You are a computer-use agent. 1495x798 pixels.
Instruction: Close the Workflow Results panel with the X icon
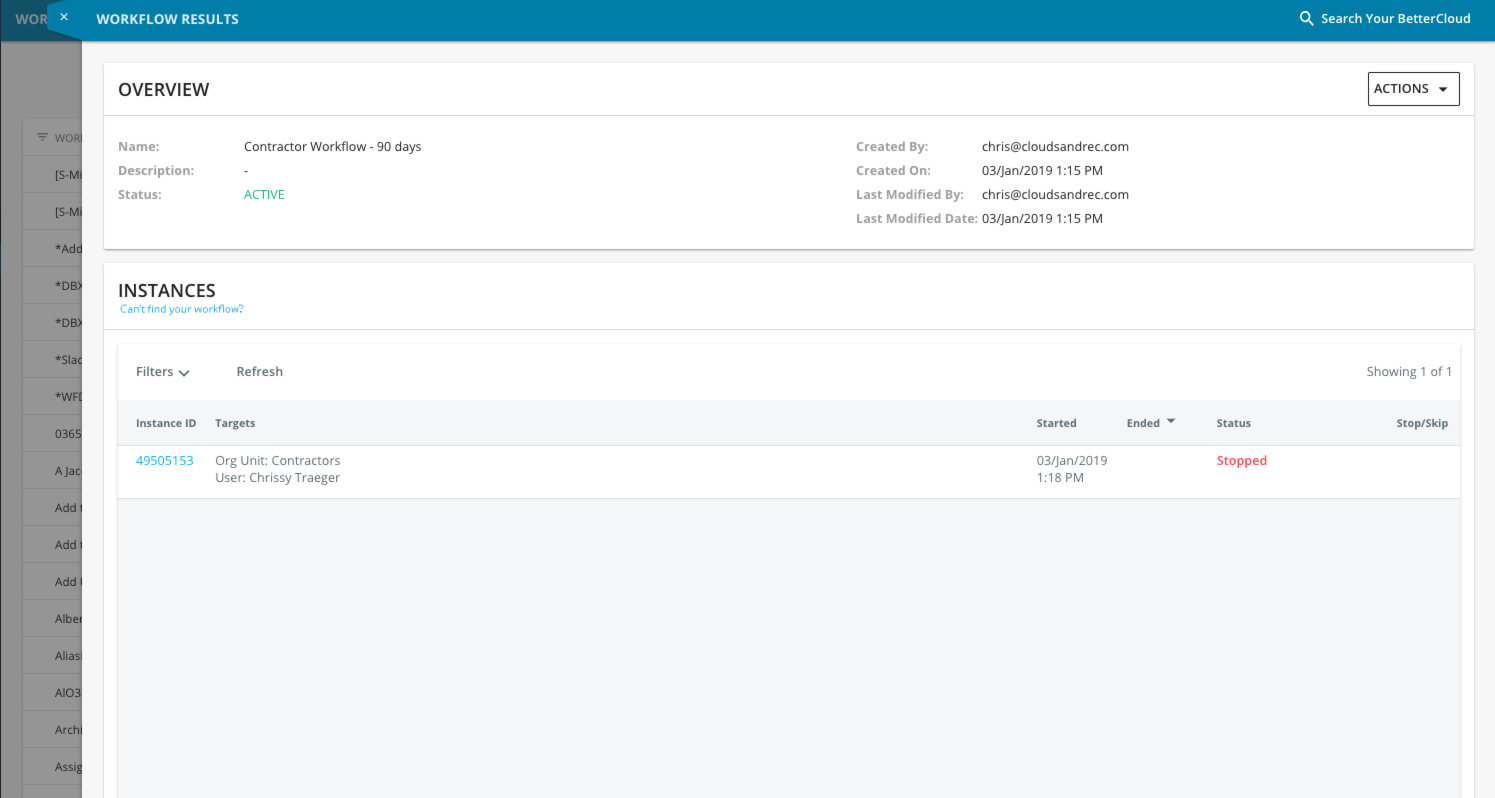[63, 16]
